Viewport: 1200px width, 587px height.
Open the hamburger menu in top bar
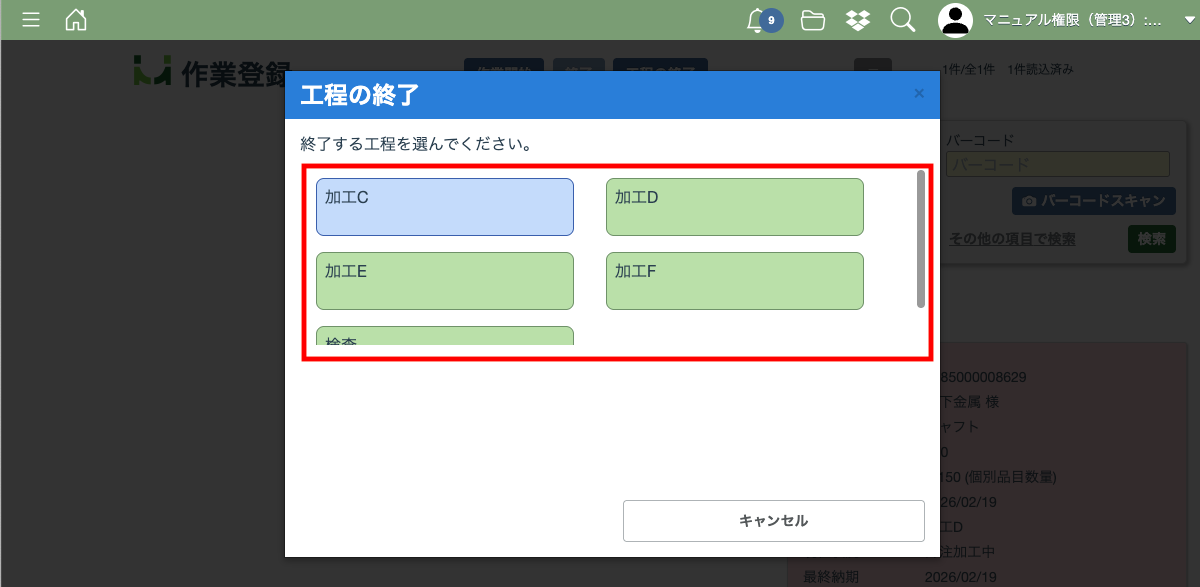31,20
